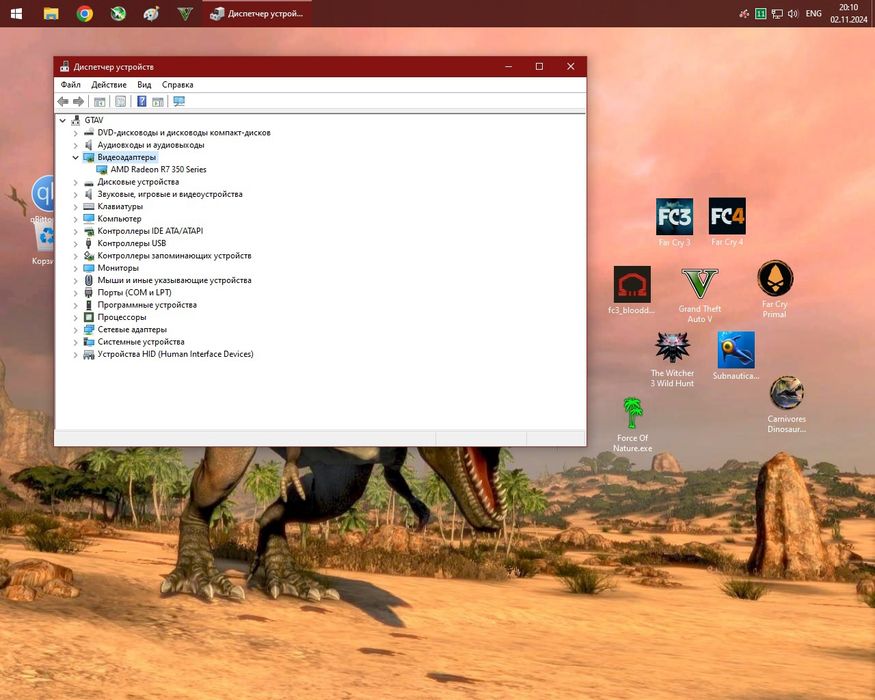Collapse the GTAV root node
Viewport: 875px width, 700px height.
pos(62,120)
